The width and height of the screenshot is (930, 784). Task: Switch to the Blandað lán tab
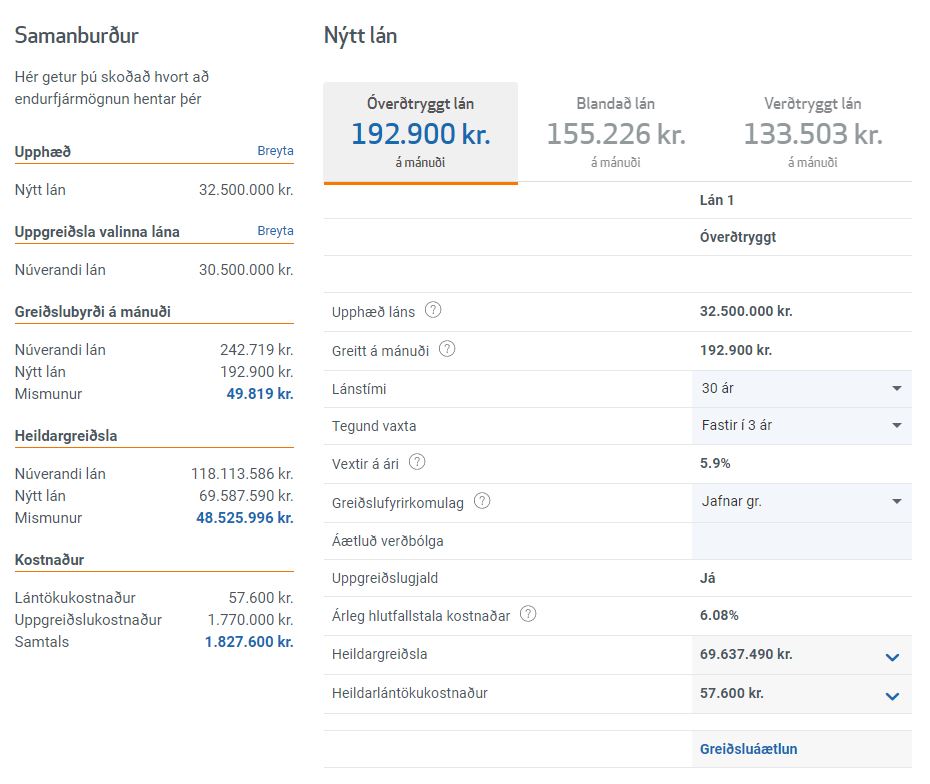615,133
